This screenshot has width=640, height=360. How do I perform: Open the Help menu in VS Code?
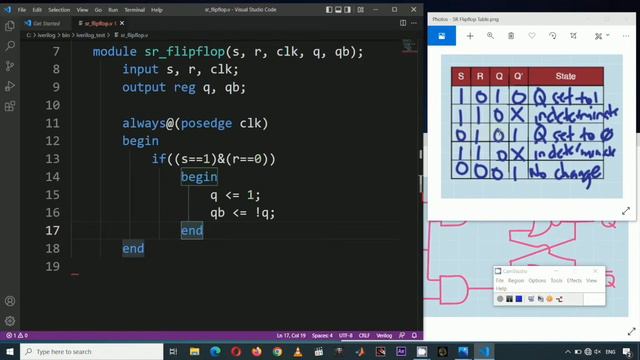pos(157,9)
